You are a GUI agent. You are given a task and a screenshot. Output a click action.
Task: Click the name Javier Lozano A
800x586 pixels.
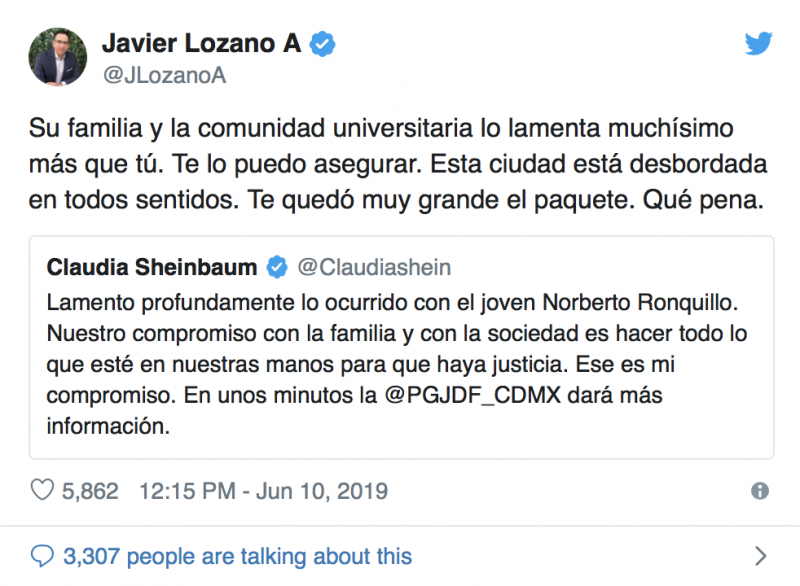[x=201, y=44]
